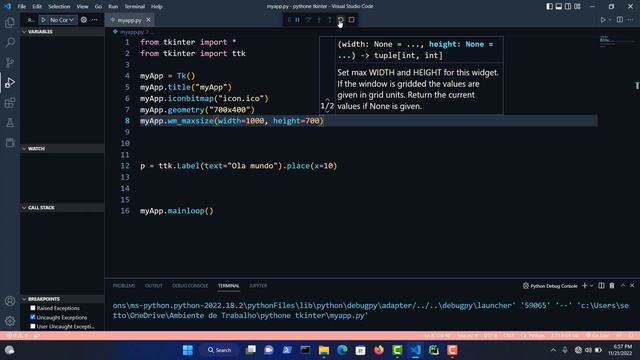640x360 pixels.
Task: Click Step Over in debug toolbar
Action: [308, 20]
